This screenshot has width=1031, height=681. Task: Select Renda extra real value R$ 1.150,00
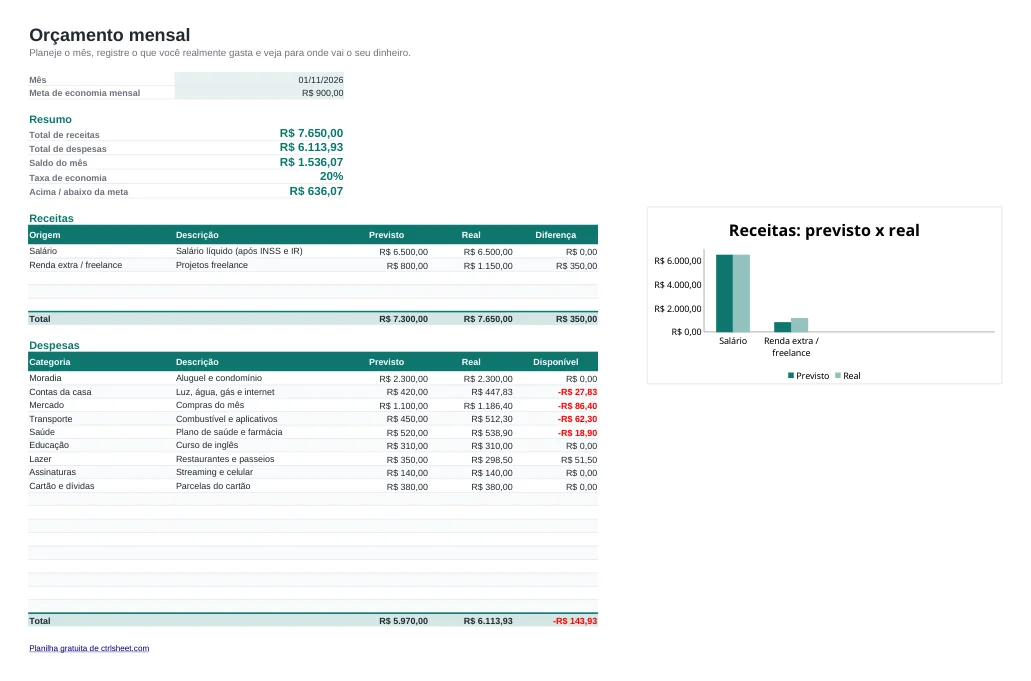pos(488,266)
